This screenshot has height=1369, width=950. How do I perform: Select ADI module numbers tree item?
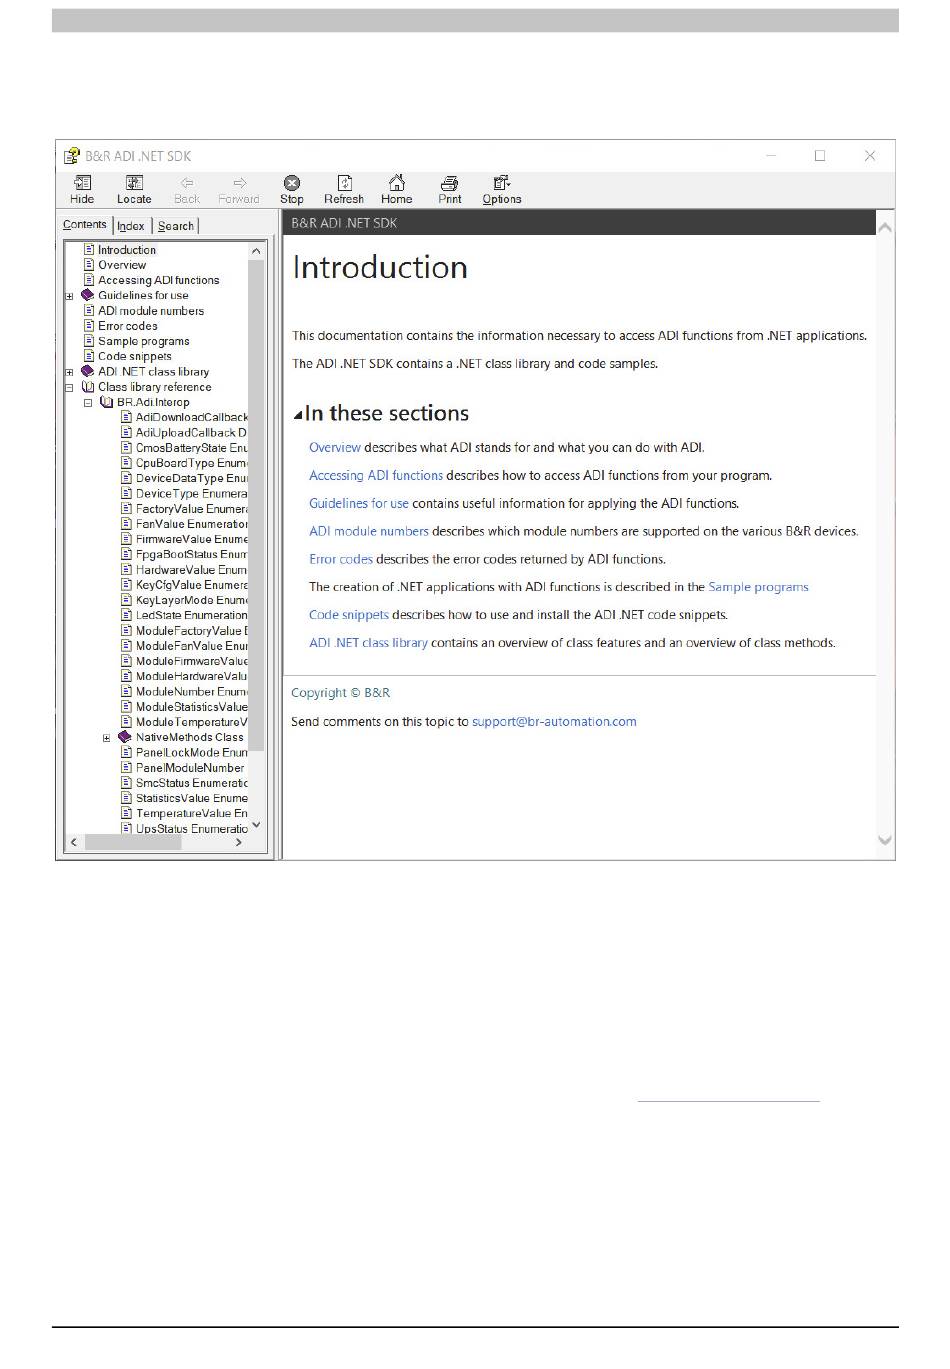[151, 311]
